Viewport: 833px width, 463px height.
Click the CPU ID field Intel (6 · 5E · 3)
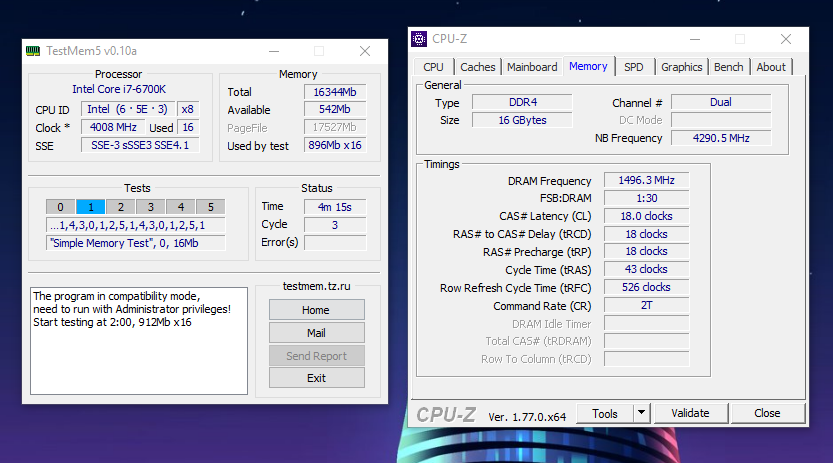tap(128, 109)
